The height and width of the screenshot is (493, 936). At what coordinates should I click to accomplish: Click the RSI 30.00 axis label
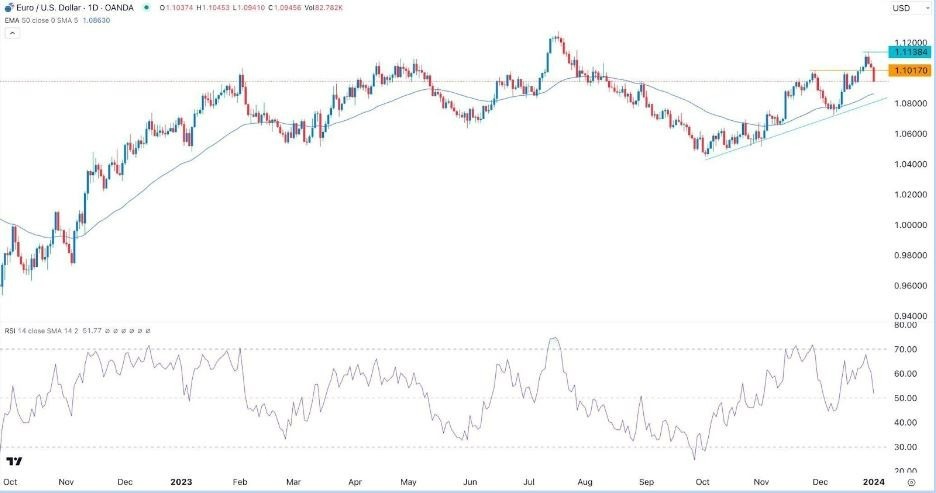[x=906, y=447]
